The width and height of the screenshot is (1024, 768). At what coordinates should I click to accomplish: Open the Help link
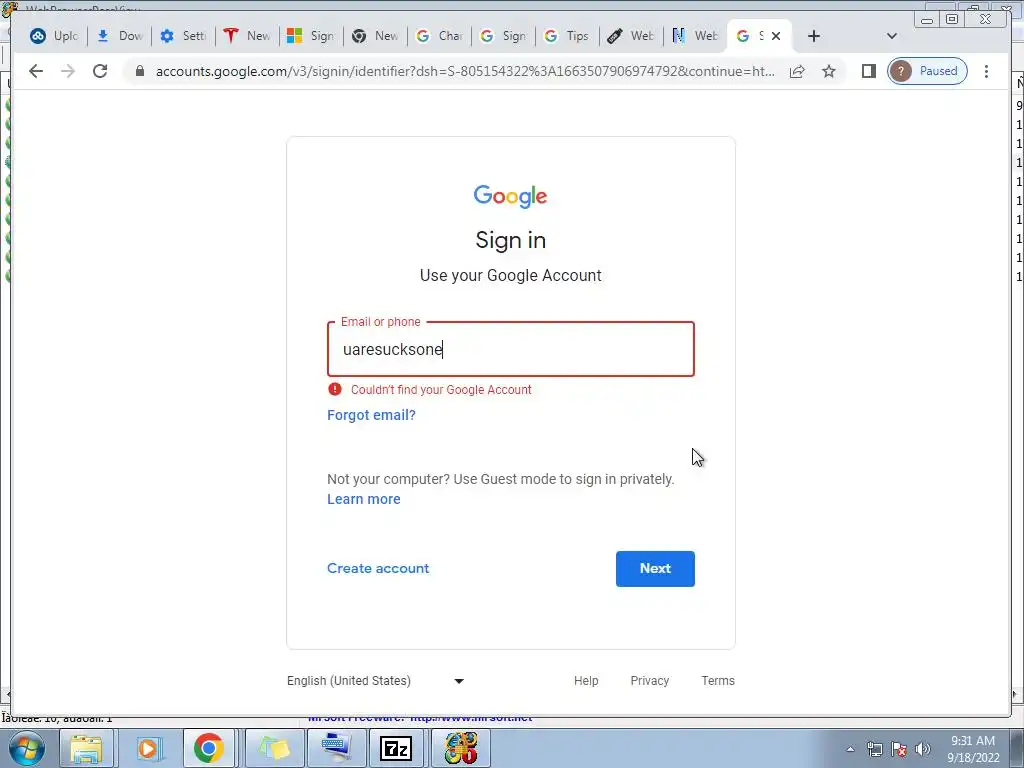(x=586, y=680)
